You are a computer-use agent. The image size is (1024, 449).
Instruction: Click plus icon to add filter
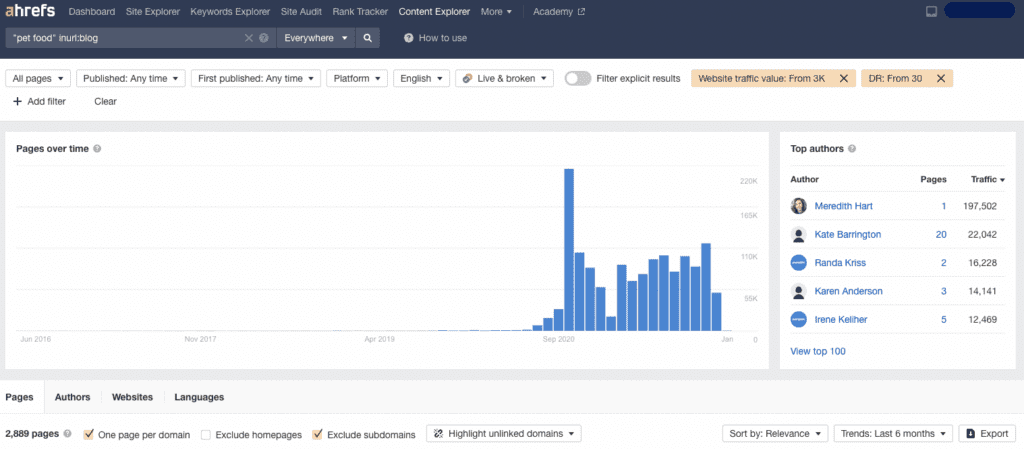pyautogui.click(x=18, y=101)
